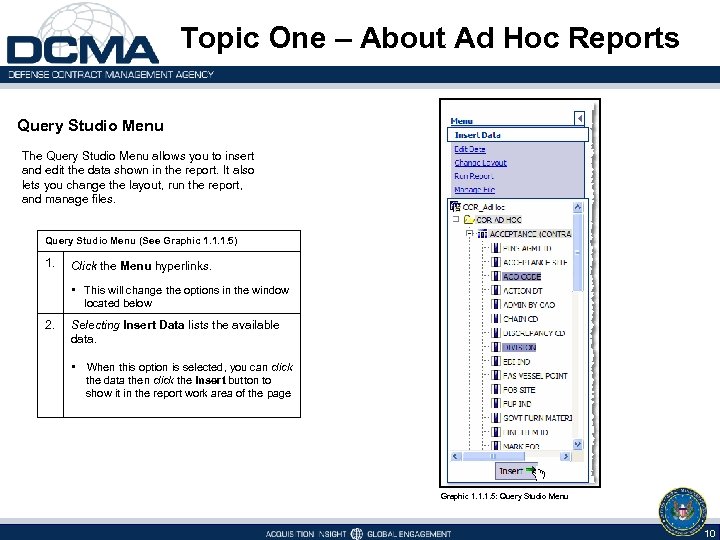Click the icon next to FUP IND

pyautogui.click(x=496, y=404)
